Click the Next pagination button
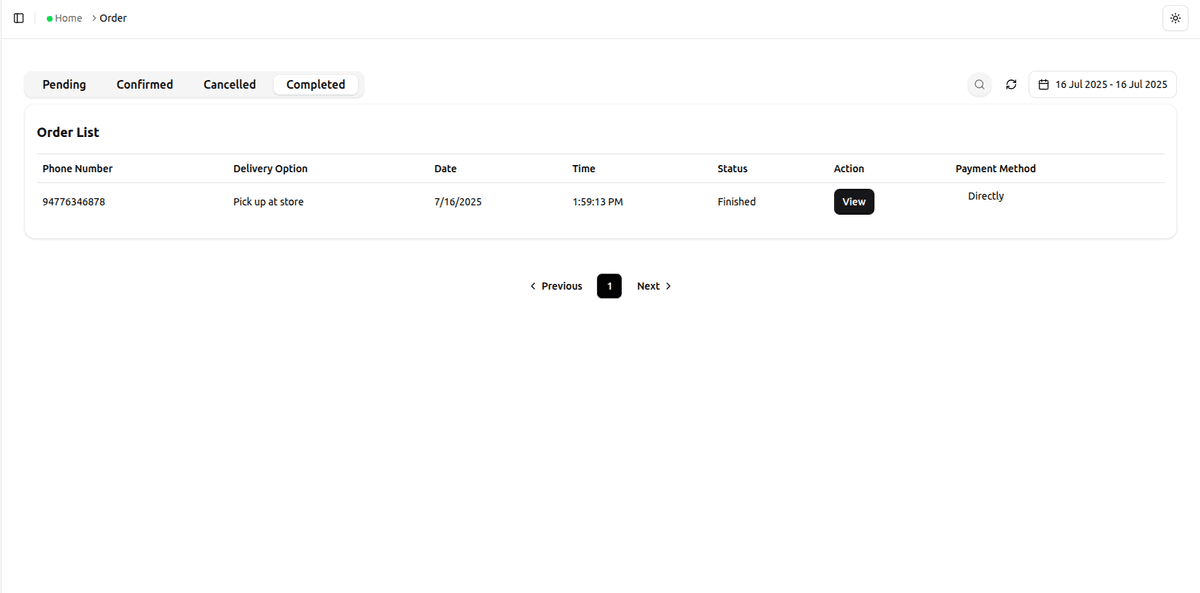The width and height of the screenshot is (1200, 593). tap(648, 286)
